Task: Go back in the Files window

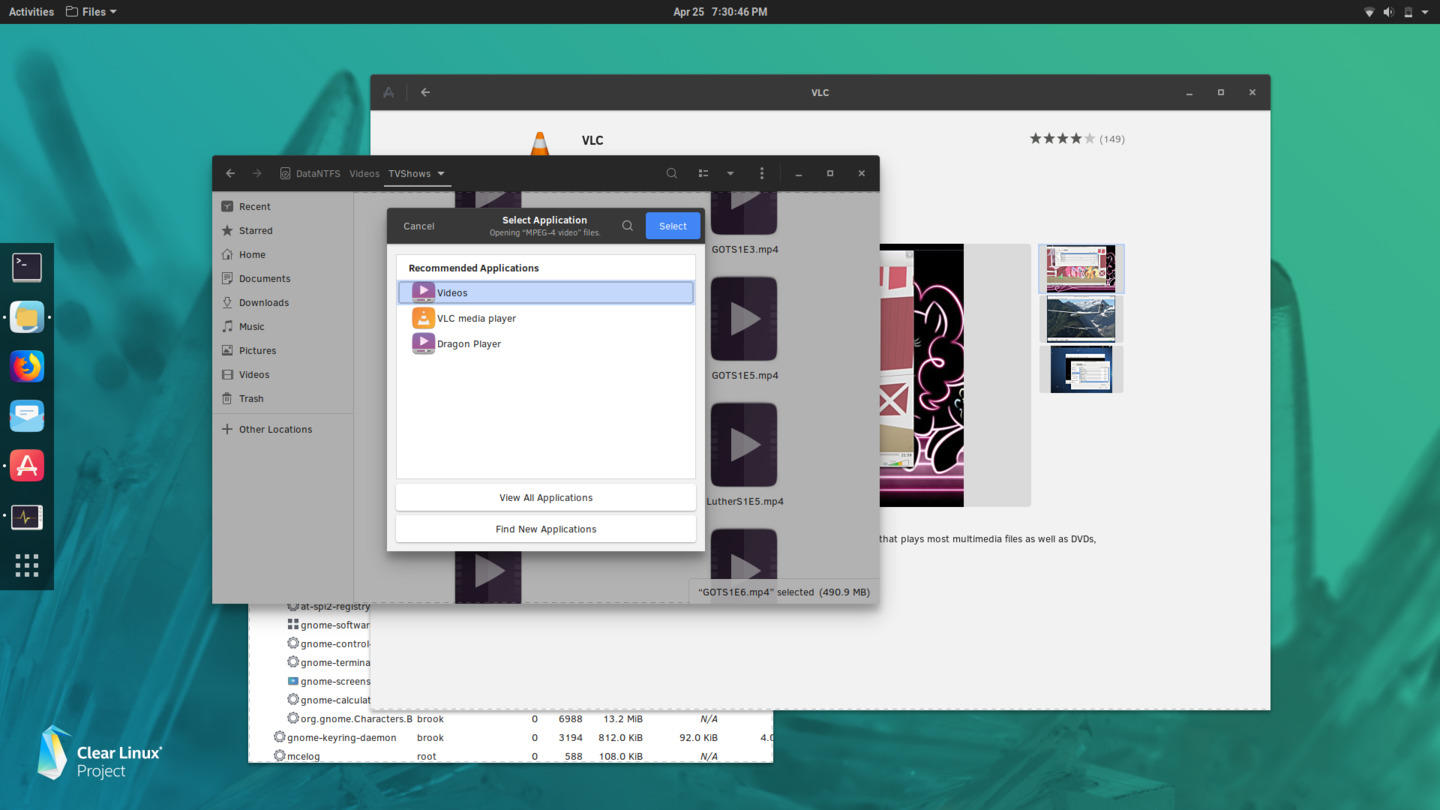Action: coord(230,173)
